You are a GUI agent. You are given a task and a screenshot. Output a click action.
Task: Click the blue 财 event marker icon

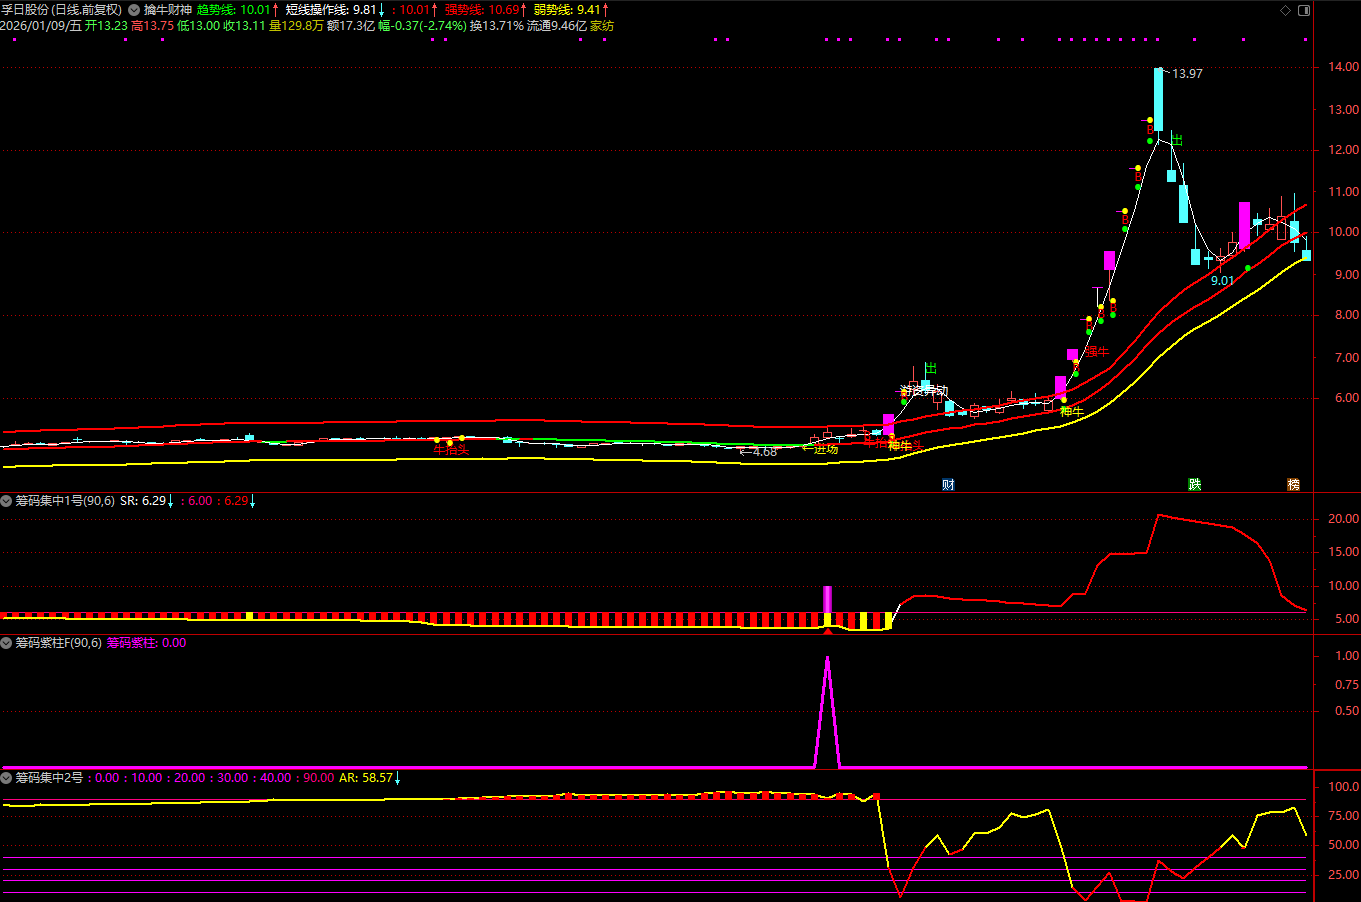click(x=948, y=485)
